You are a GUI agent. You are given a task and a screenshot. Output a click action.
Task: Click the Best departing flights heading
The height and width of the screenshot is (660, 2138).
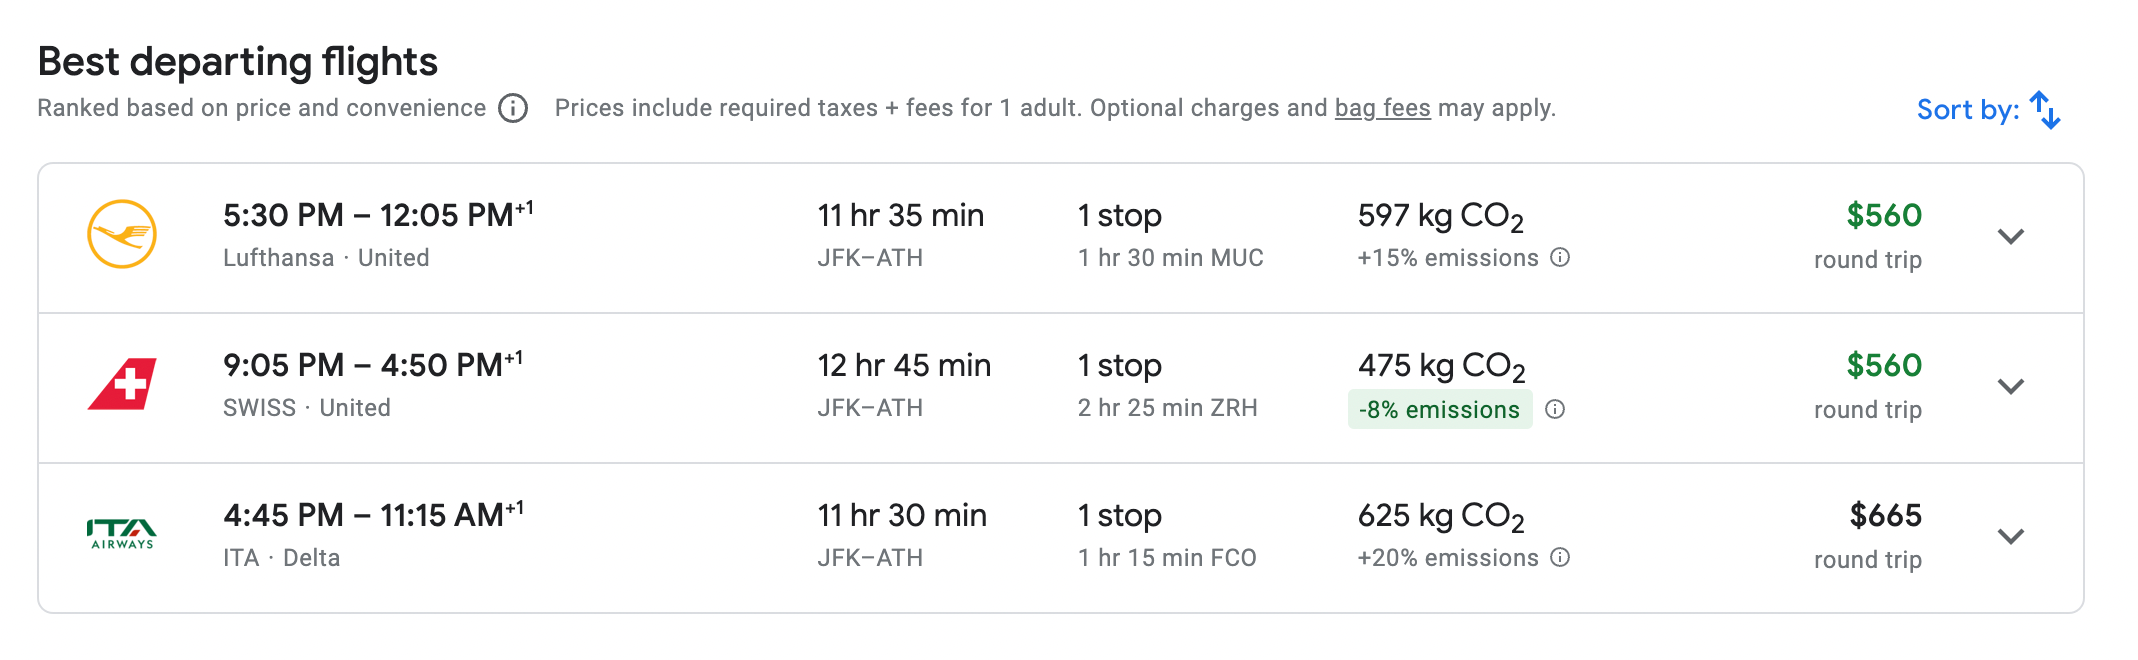(236, 61)
